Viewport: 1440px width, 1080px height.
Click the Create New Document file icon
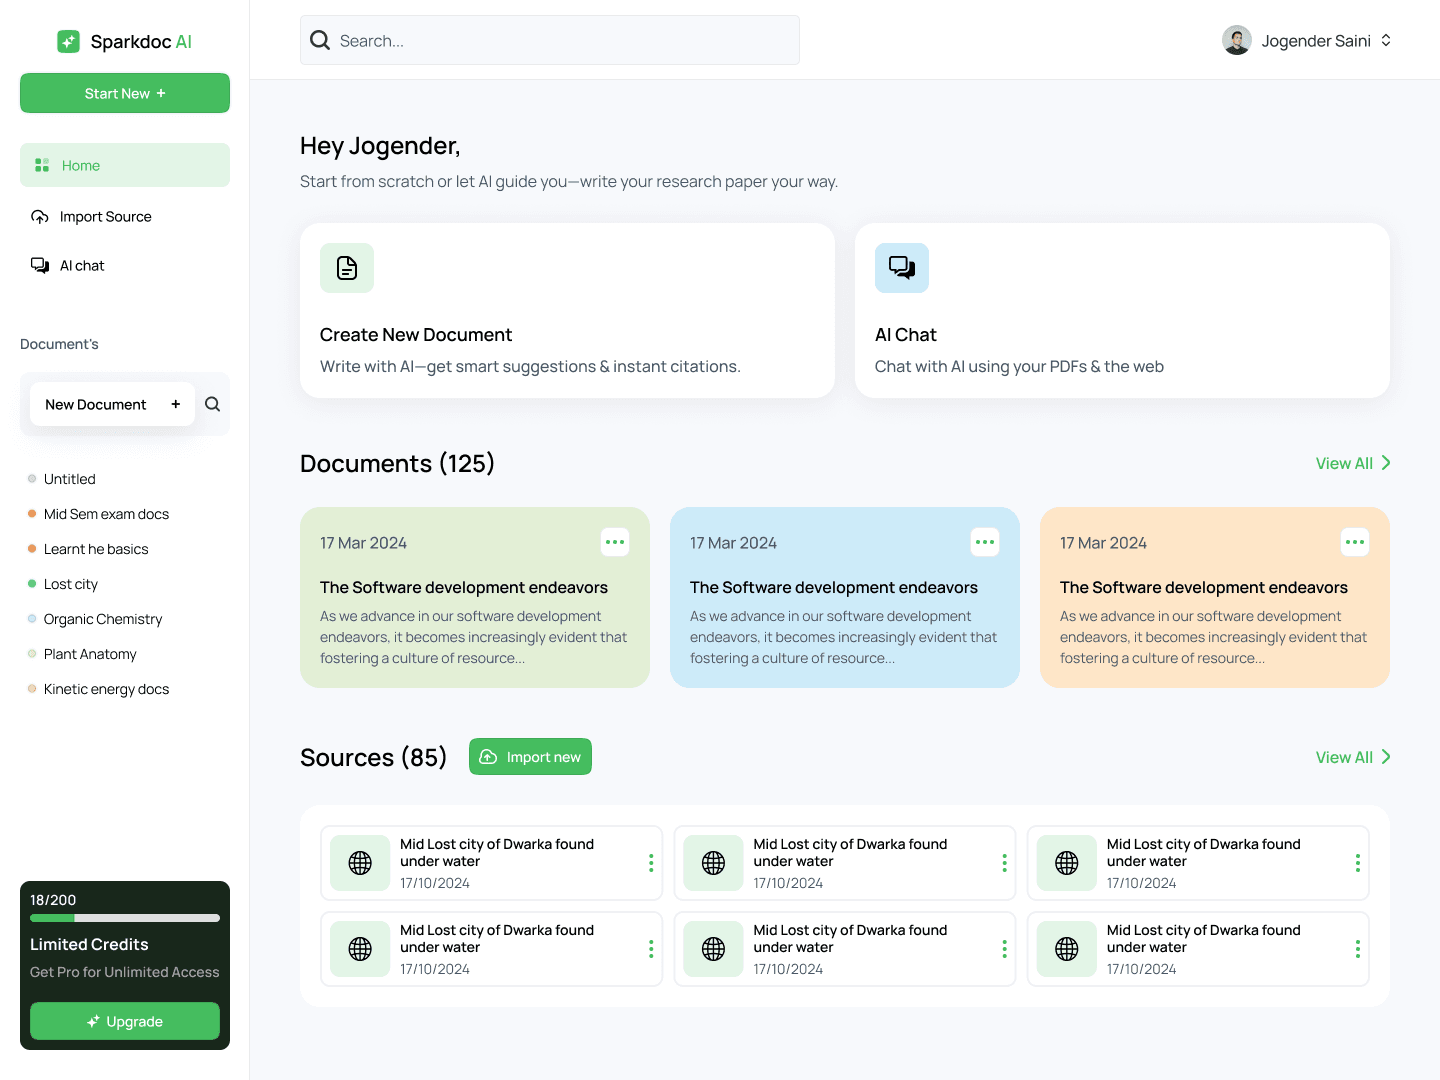point(346,267)
